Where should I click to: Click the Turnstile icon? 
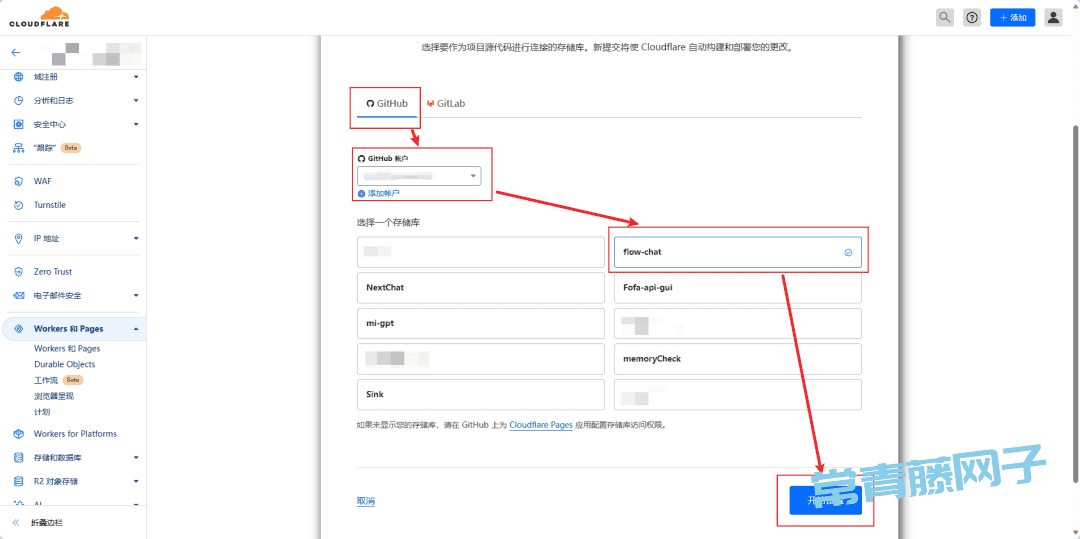tap(19, 205)
